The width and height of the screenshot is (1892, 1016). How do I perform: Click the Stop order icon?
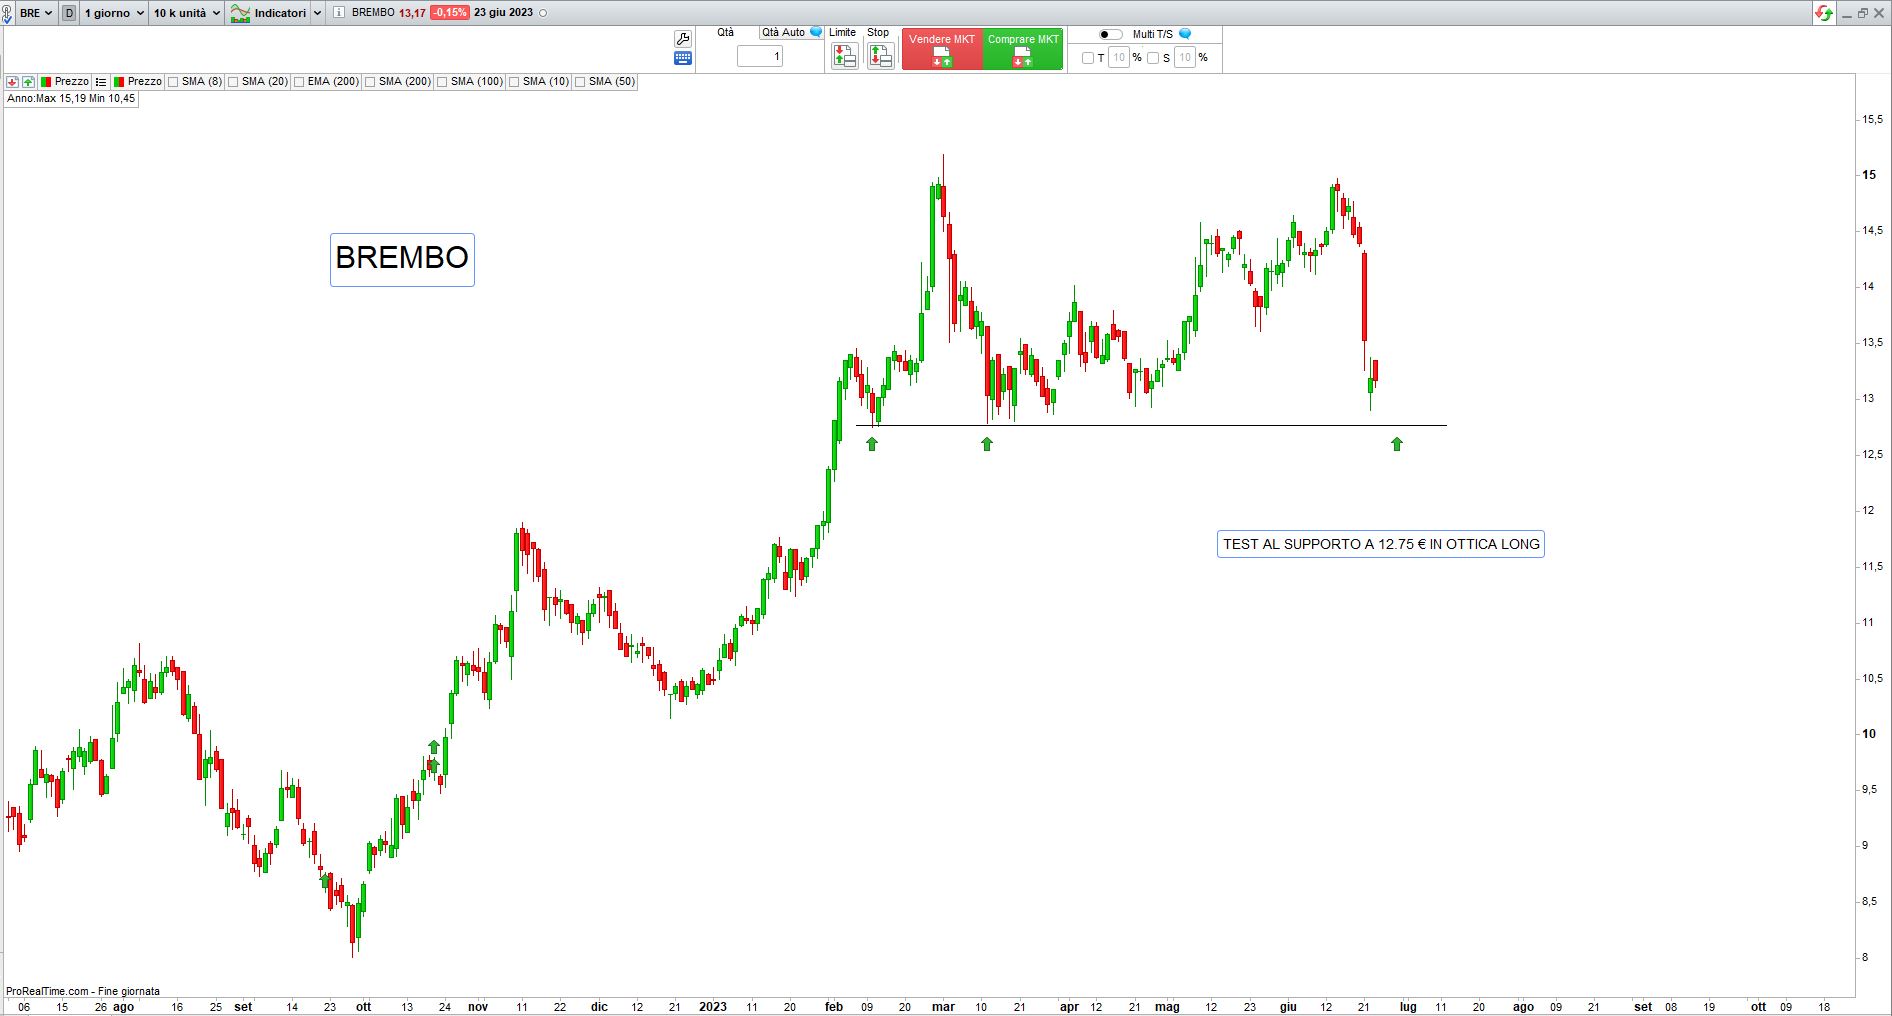click(x=880, y=57)
